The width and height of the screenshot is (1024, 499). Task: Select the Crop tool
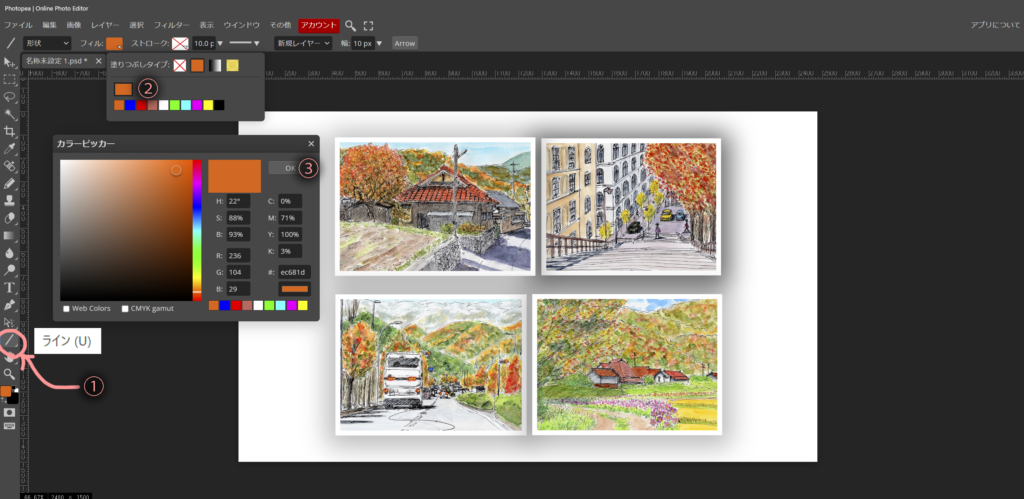point(10,131)
